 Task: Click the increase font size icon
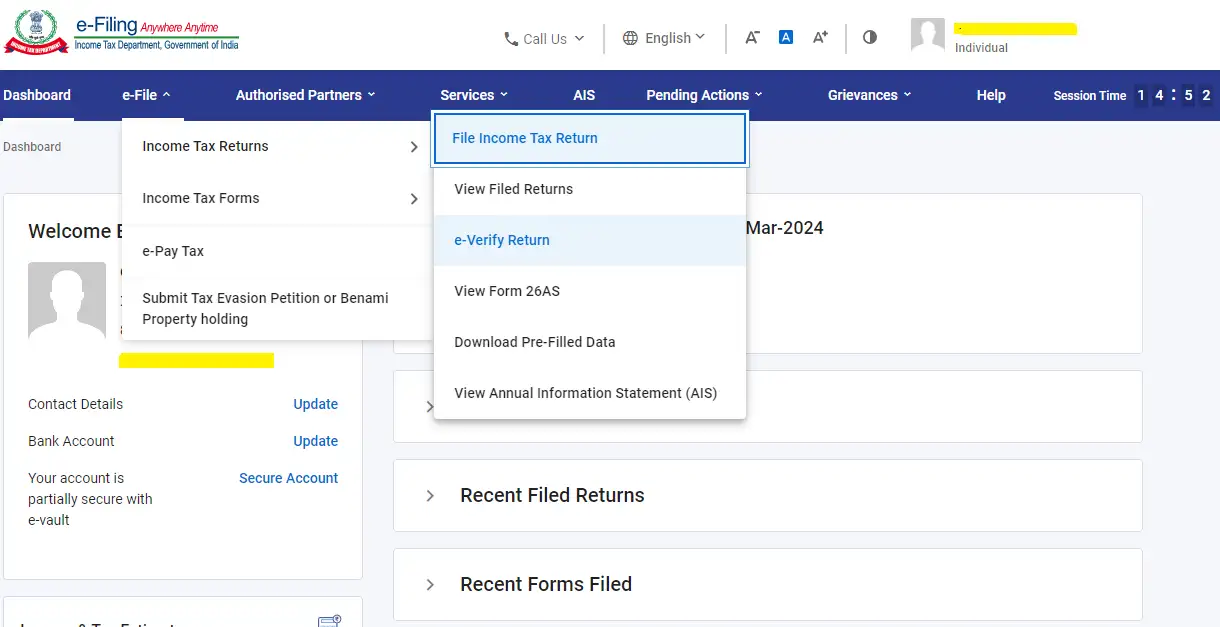click(x=820, y=37)
